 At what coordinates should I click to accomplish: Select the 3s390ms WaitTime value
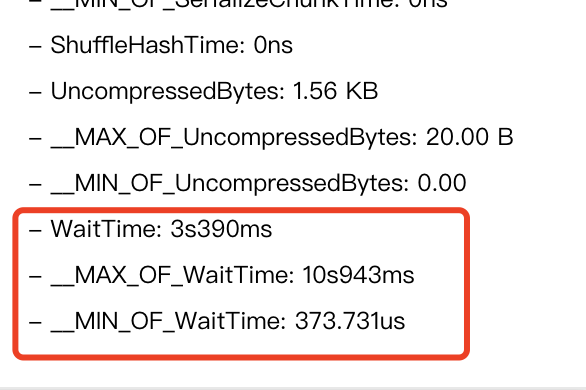pos(221,229)
